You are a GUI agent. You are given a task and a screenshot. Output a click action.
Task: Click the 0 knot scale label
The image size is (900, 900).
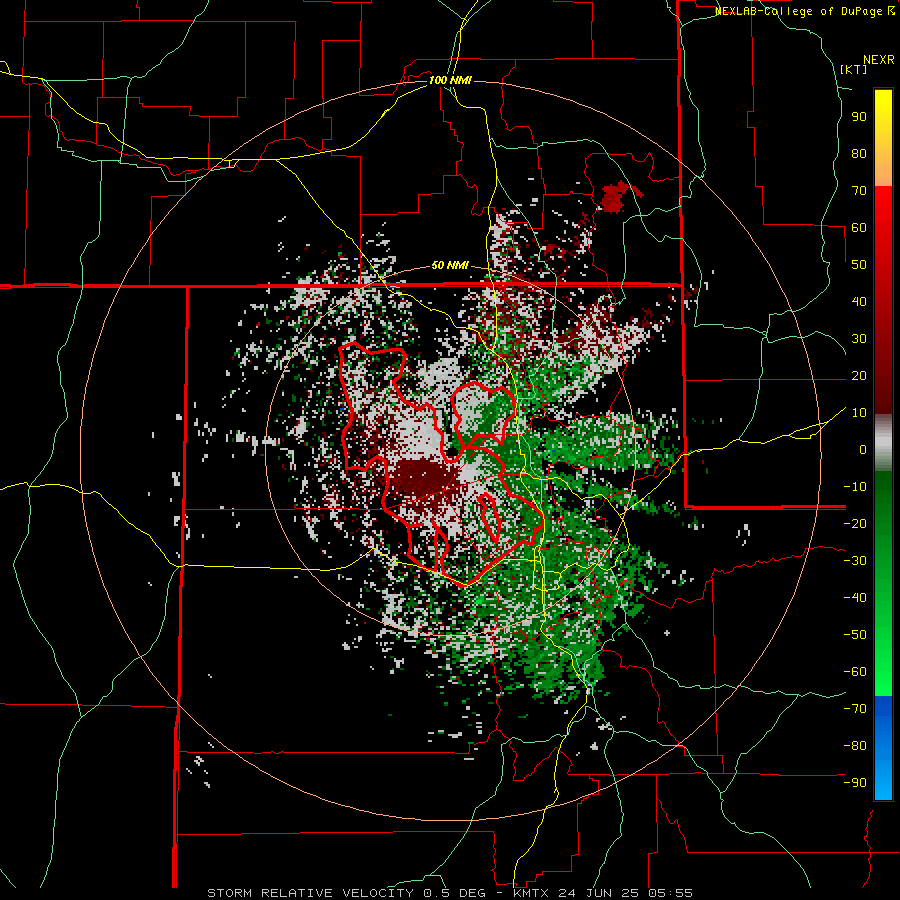coord(863,449)
